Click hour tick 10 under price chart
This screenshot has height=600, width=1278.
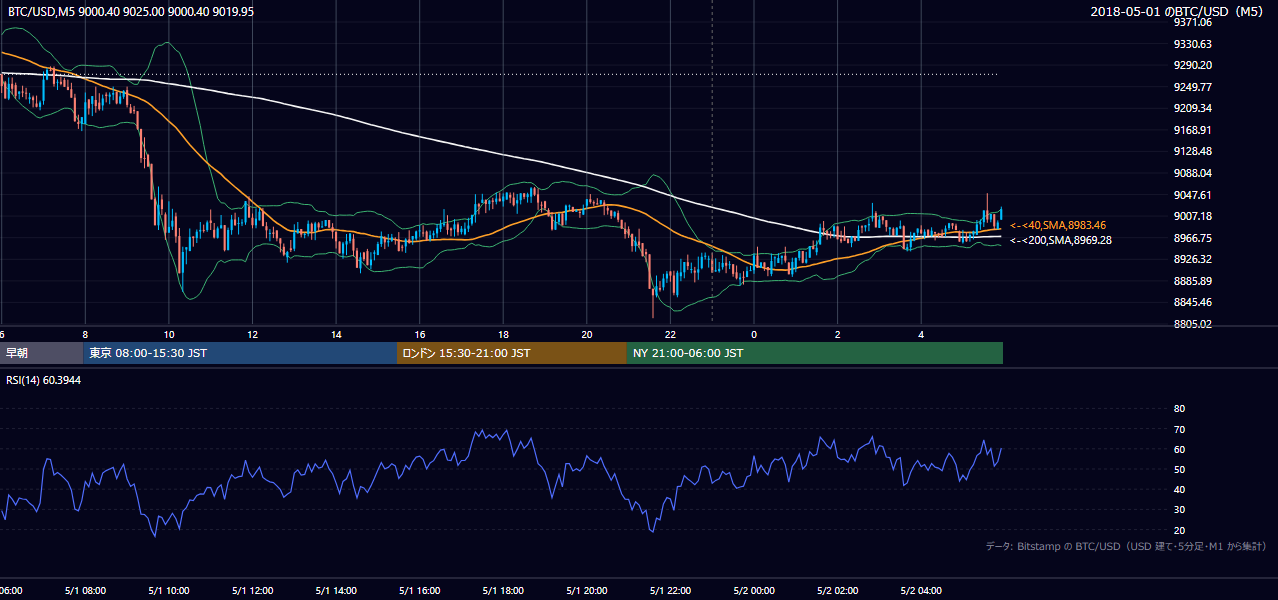click(169, 334)
